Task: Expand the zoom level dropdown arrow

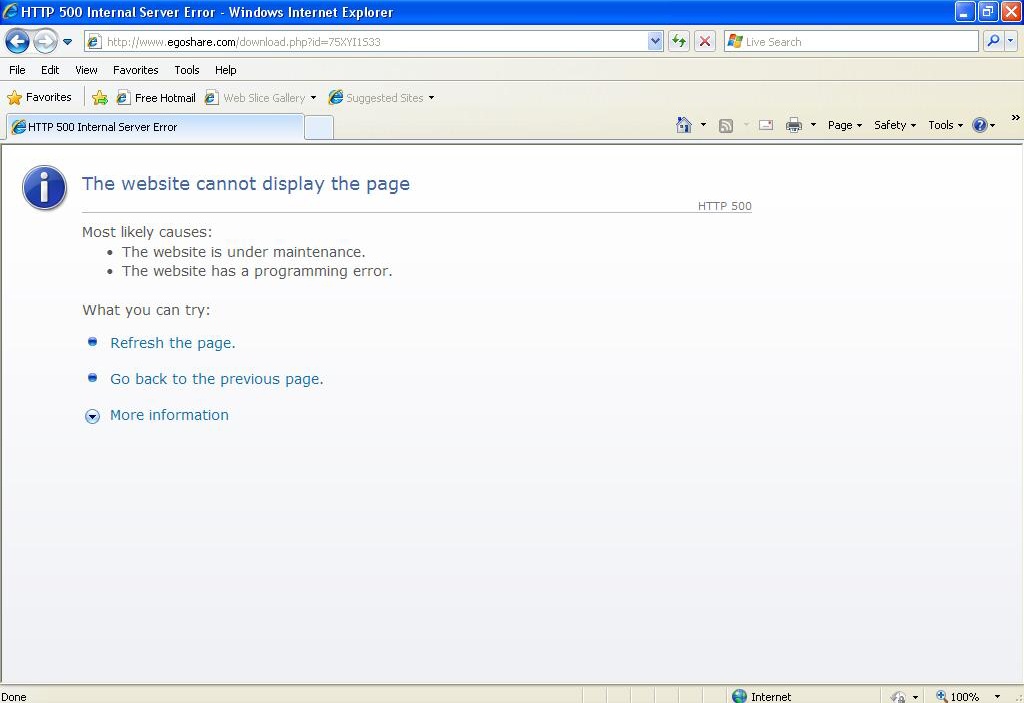Action: click(997, 697)
